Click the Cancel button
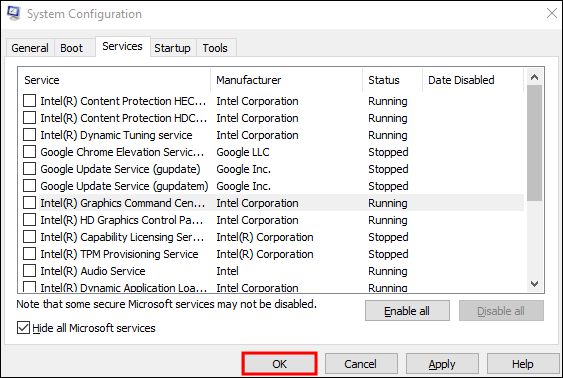This screenshot has width=563, height=378. pos(361,364)
